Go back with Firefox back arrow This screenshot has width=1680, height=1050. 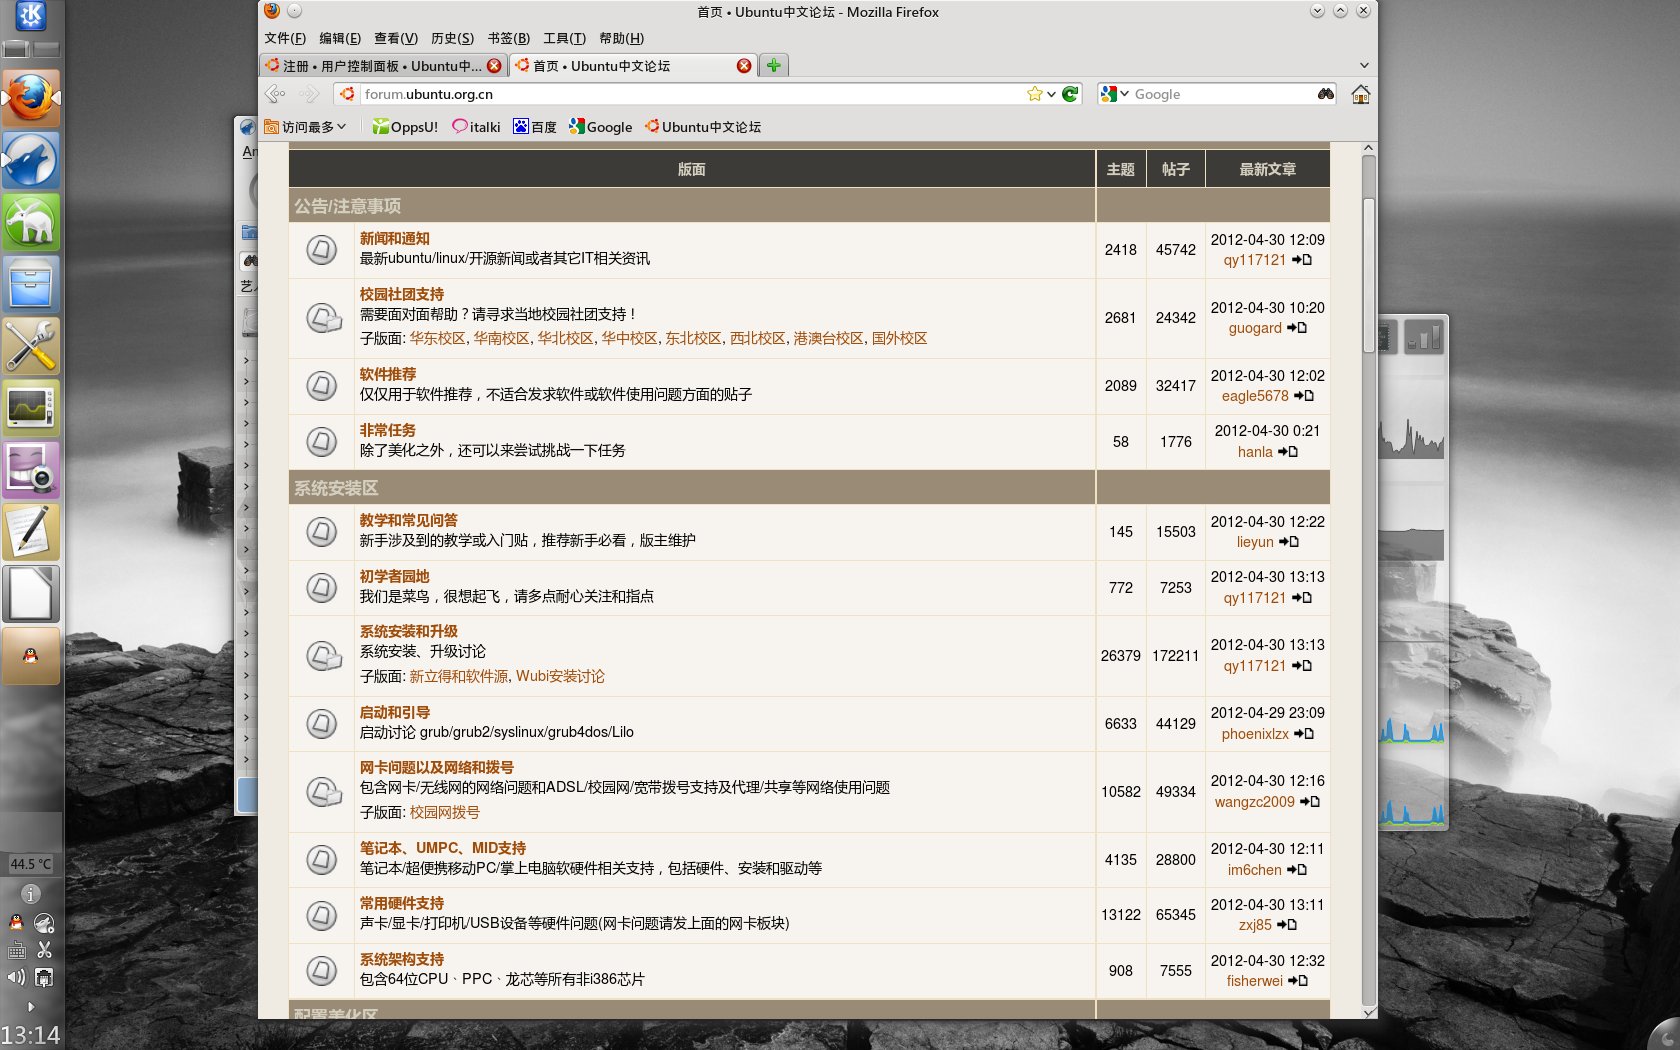tap(275, 94)
